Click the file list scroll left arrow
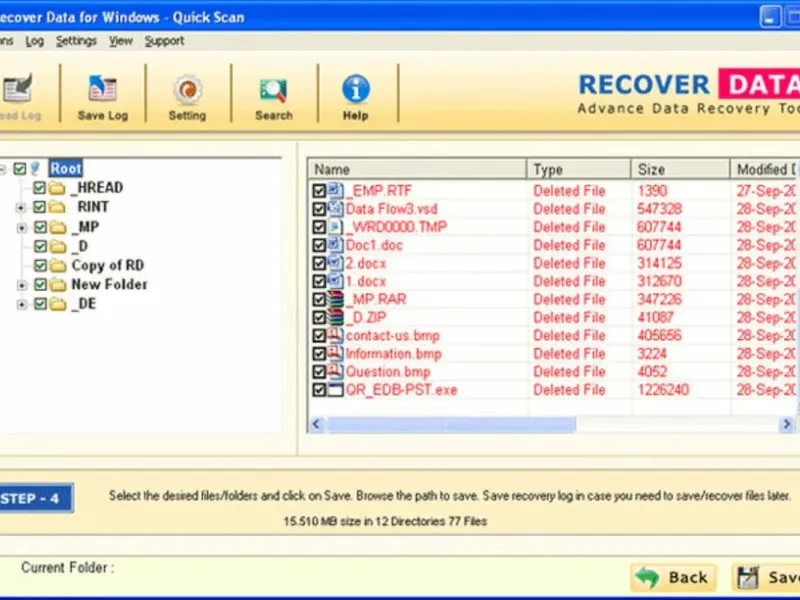Viewport: 800px width, 600px height. (x=316, y=424)
